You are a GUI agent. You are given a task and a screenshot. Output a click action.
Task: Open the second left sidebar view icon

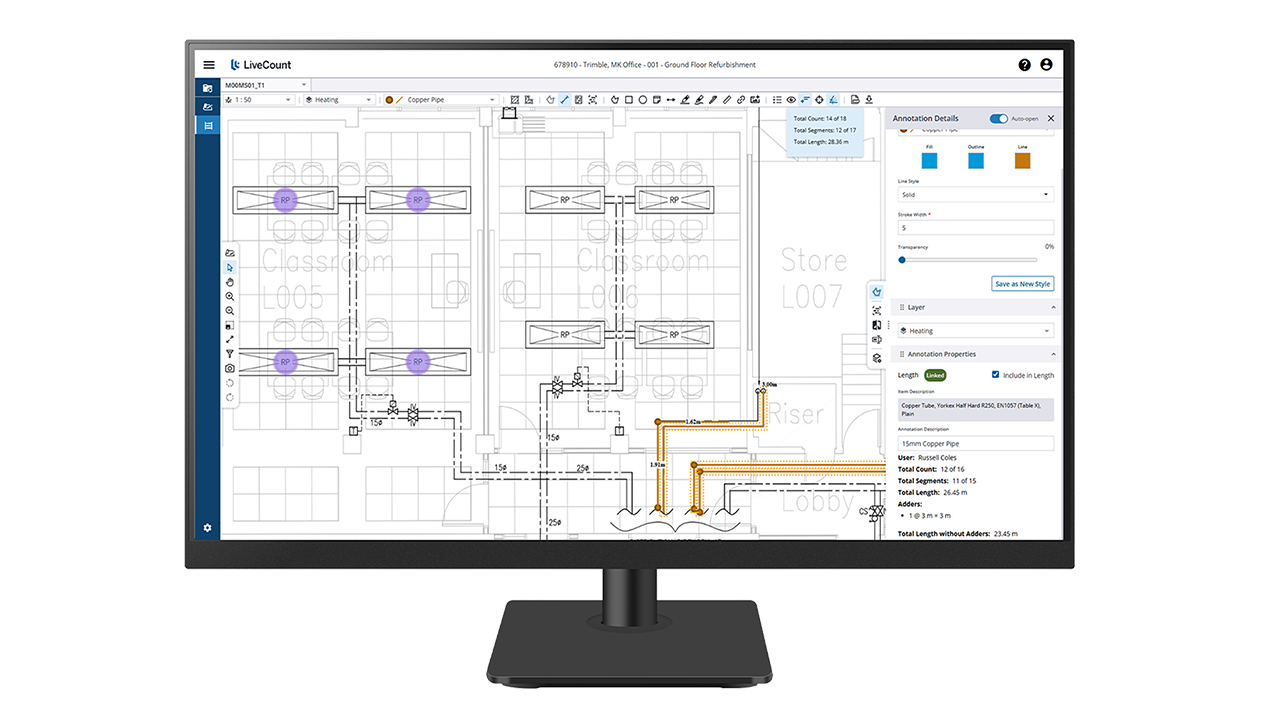coord(208,107)
